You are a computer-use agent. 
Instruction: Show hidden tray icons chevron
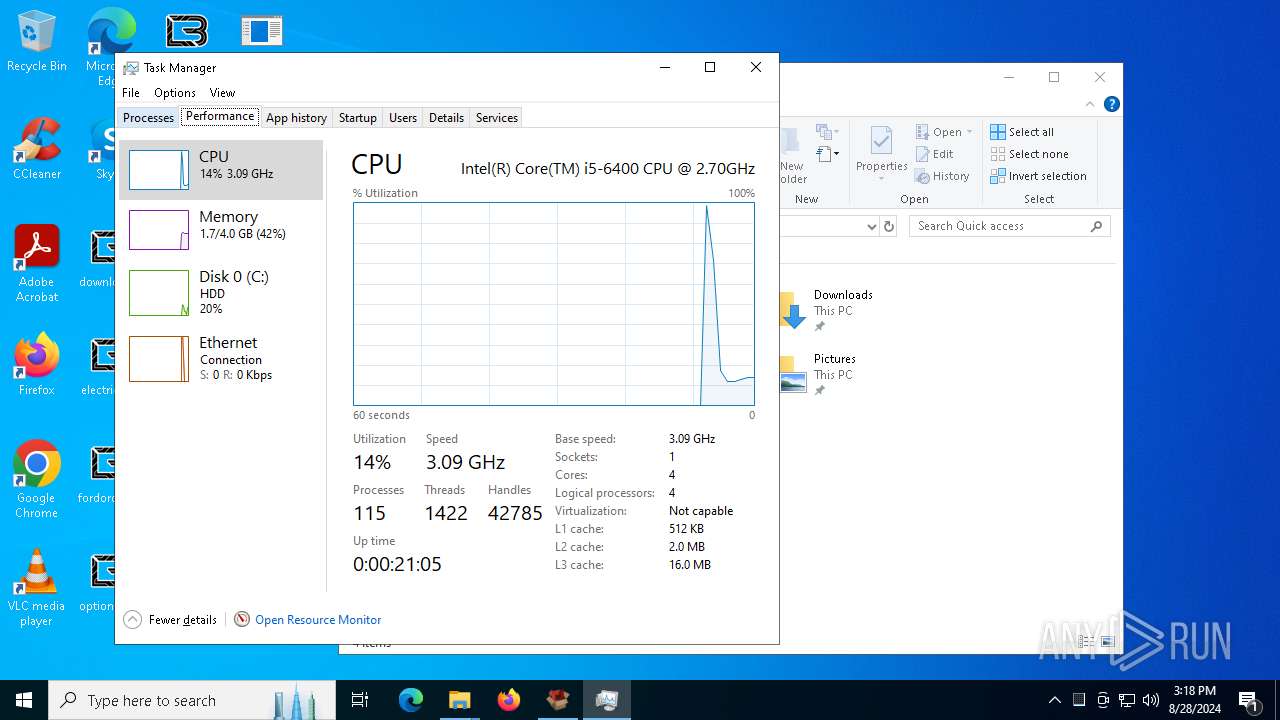1054,700
